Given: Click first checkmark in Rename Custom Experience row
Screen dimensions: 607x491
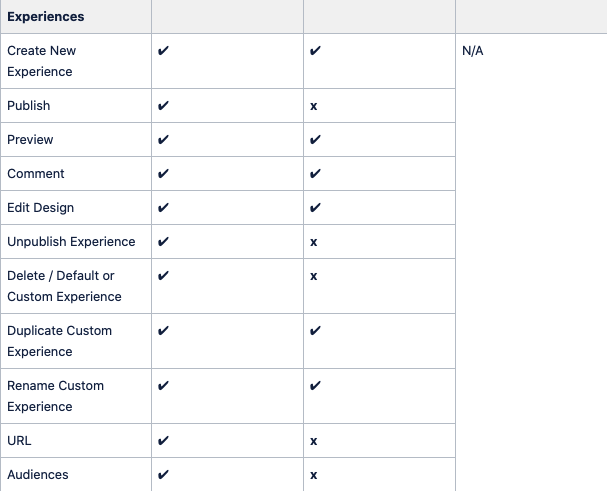Looking at the screenshot, I should (163, 386).
